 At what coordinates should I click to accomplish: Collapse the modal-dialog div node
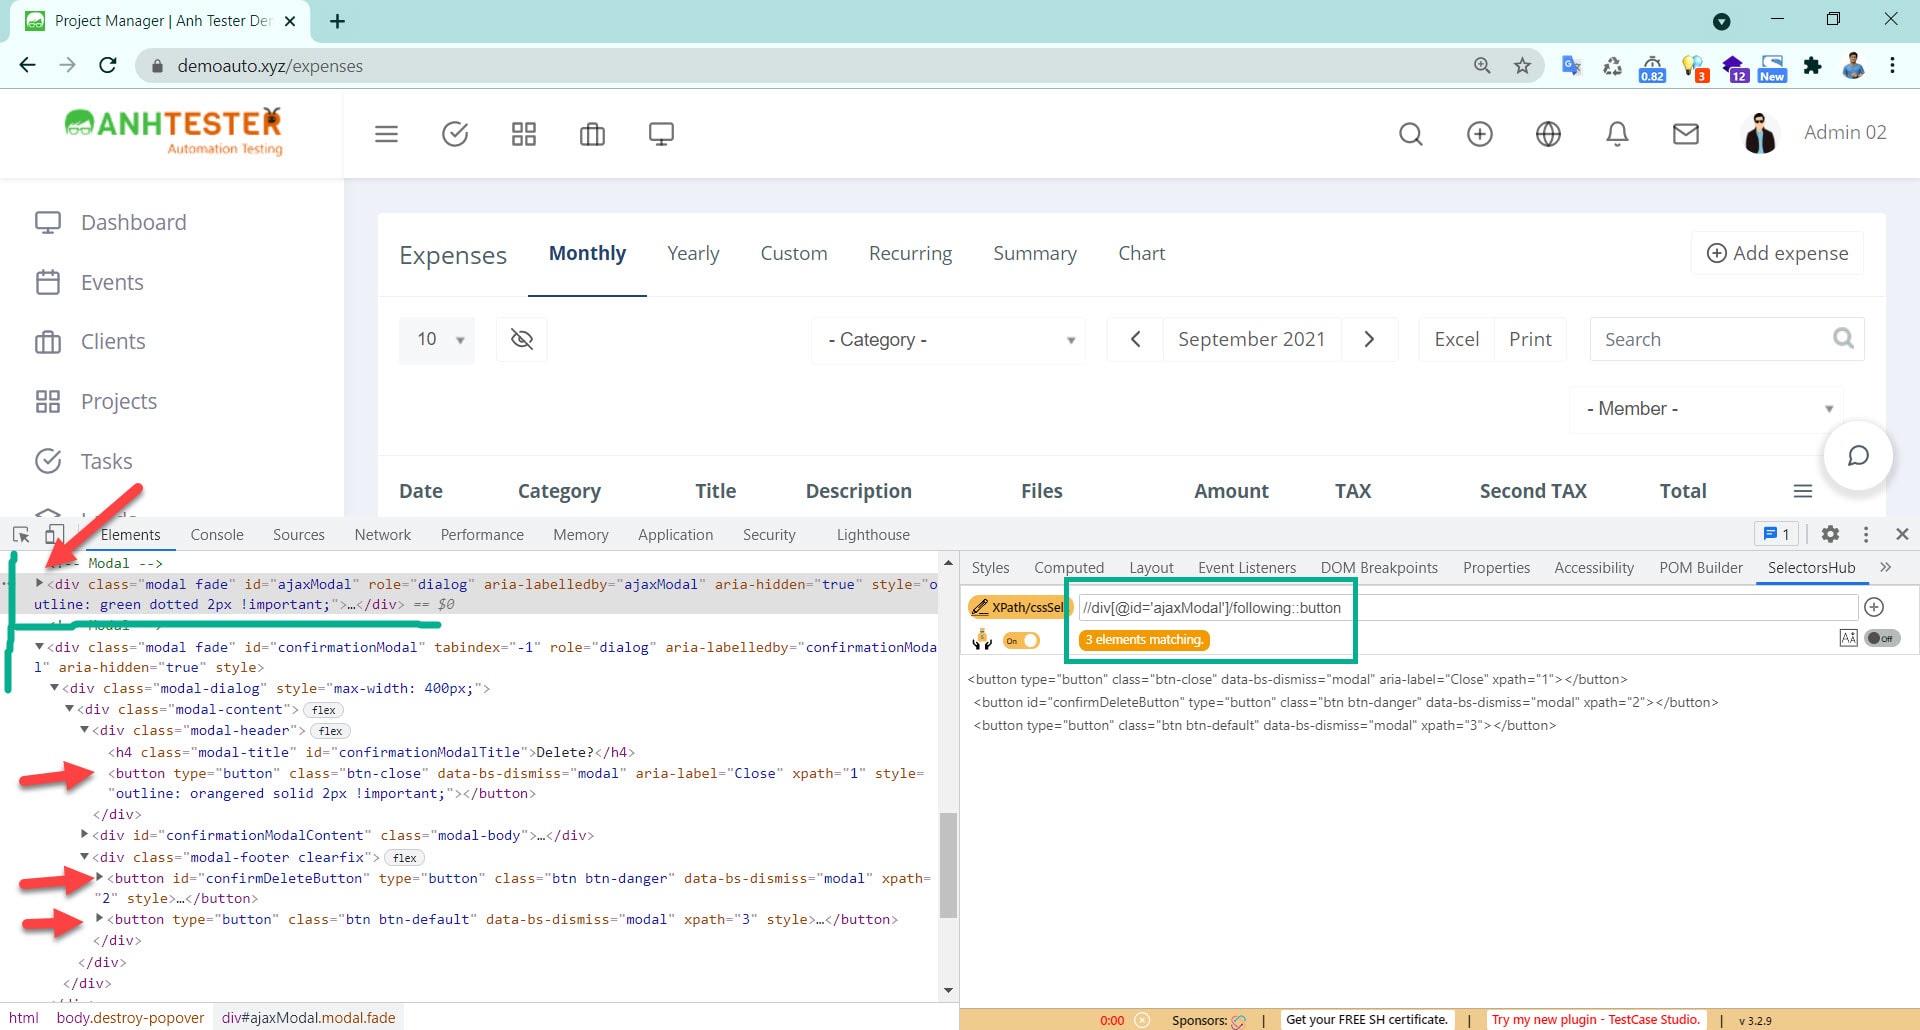click(x=55, y=688)
